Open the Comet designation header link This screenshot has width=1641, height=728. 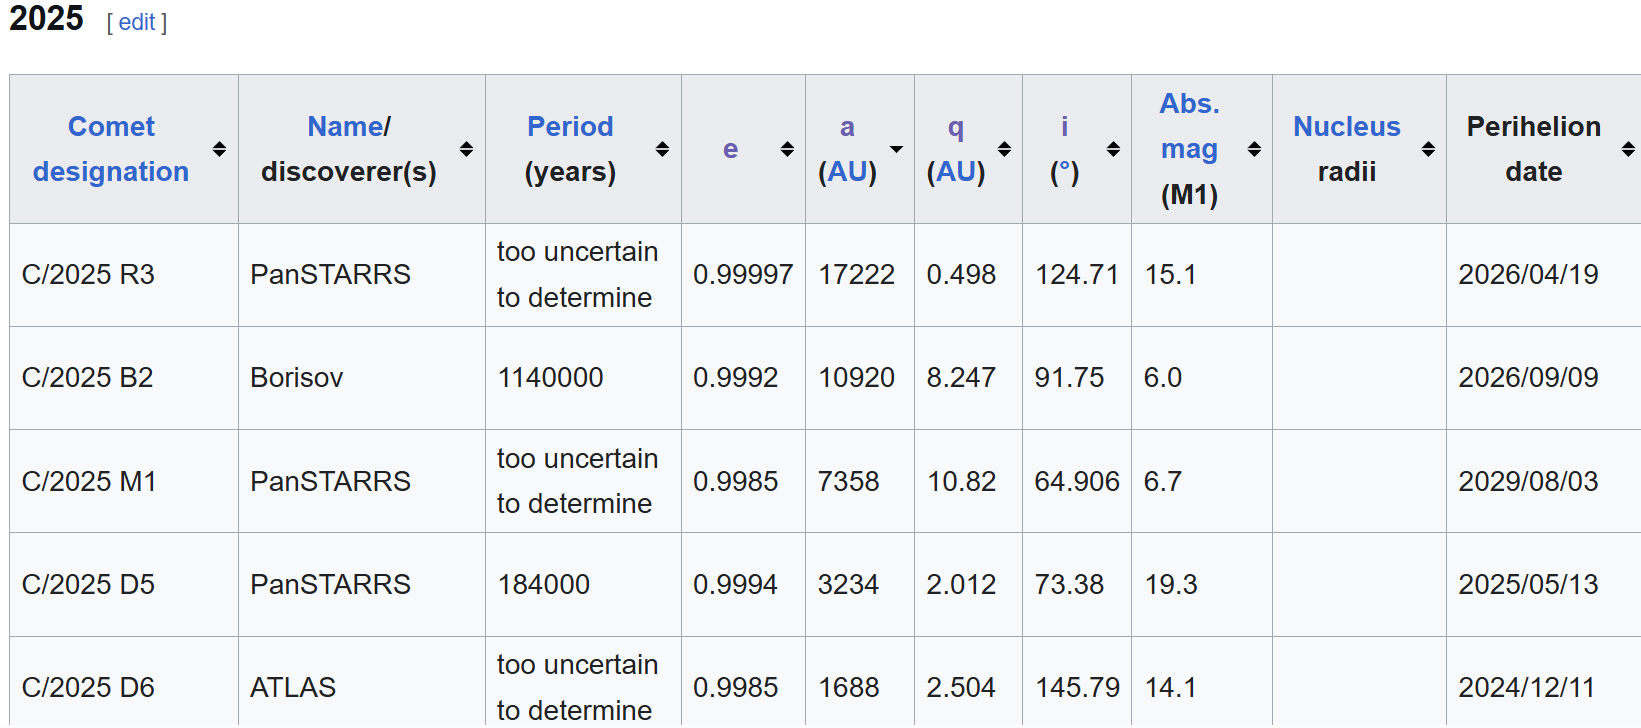click(111, 149)
